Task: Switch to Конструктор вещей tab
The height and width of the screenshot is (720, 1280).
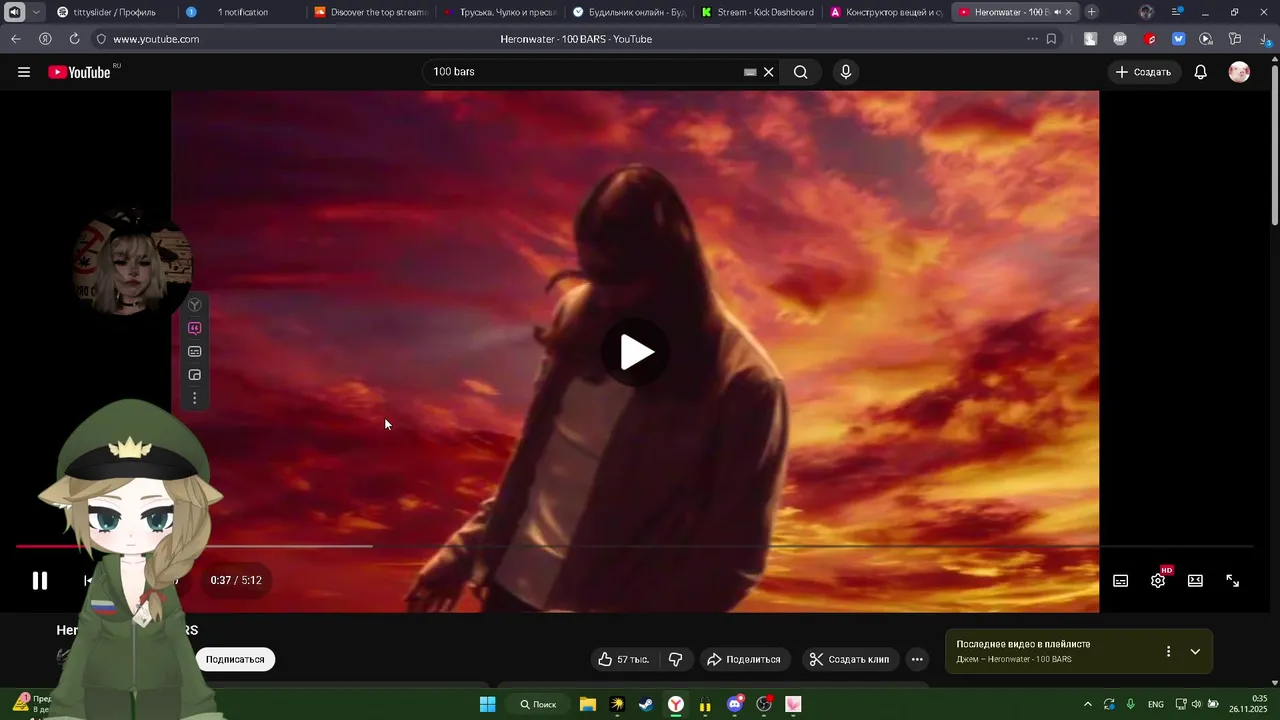Action: 887,12
